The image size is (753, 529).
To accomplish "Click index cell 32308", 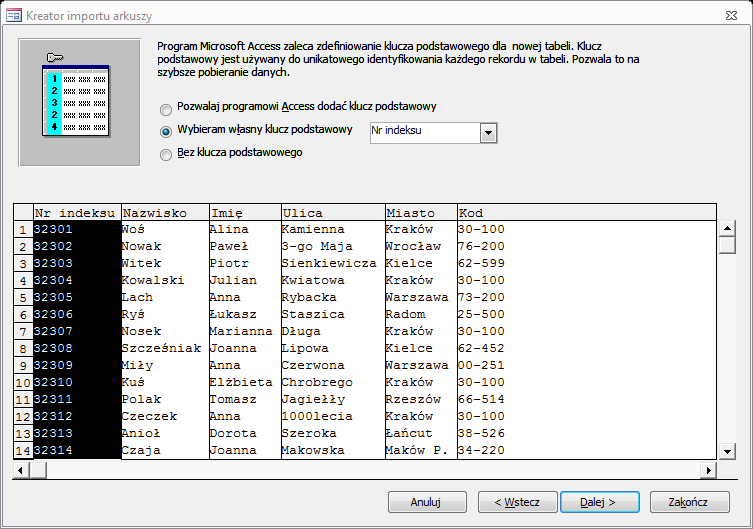I will (x=77, y=349).
